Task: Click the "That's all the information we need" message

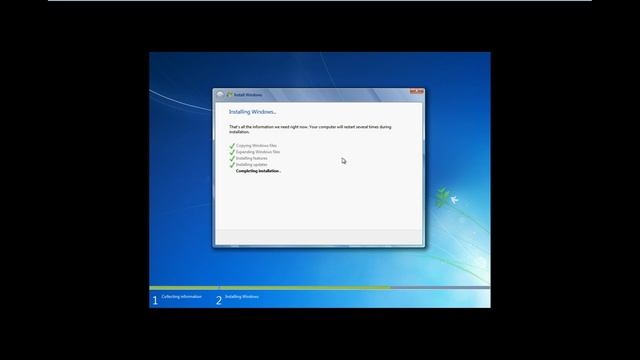Action: click(310, 129)
